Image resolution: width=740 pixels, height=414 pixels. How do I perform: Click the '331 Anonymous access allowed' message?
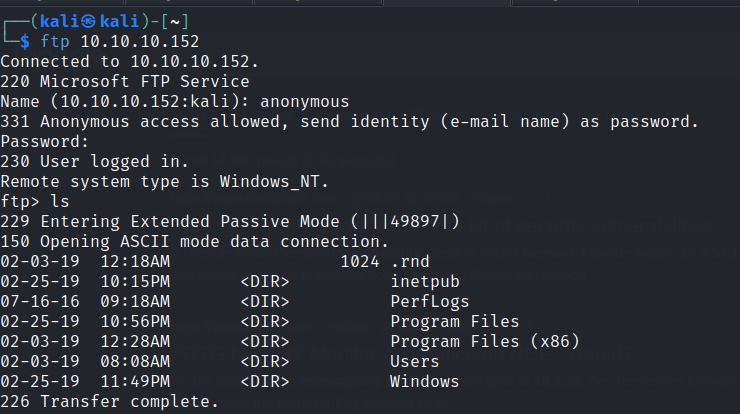coord(348,121)
